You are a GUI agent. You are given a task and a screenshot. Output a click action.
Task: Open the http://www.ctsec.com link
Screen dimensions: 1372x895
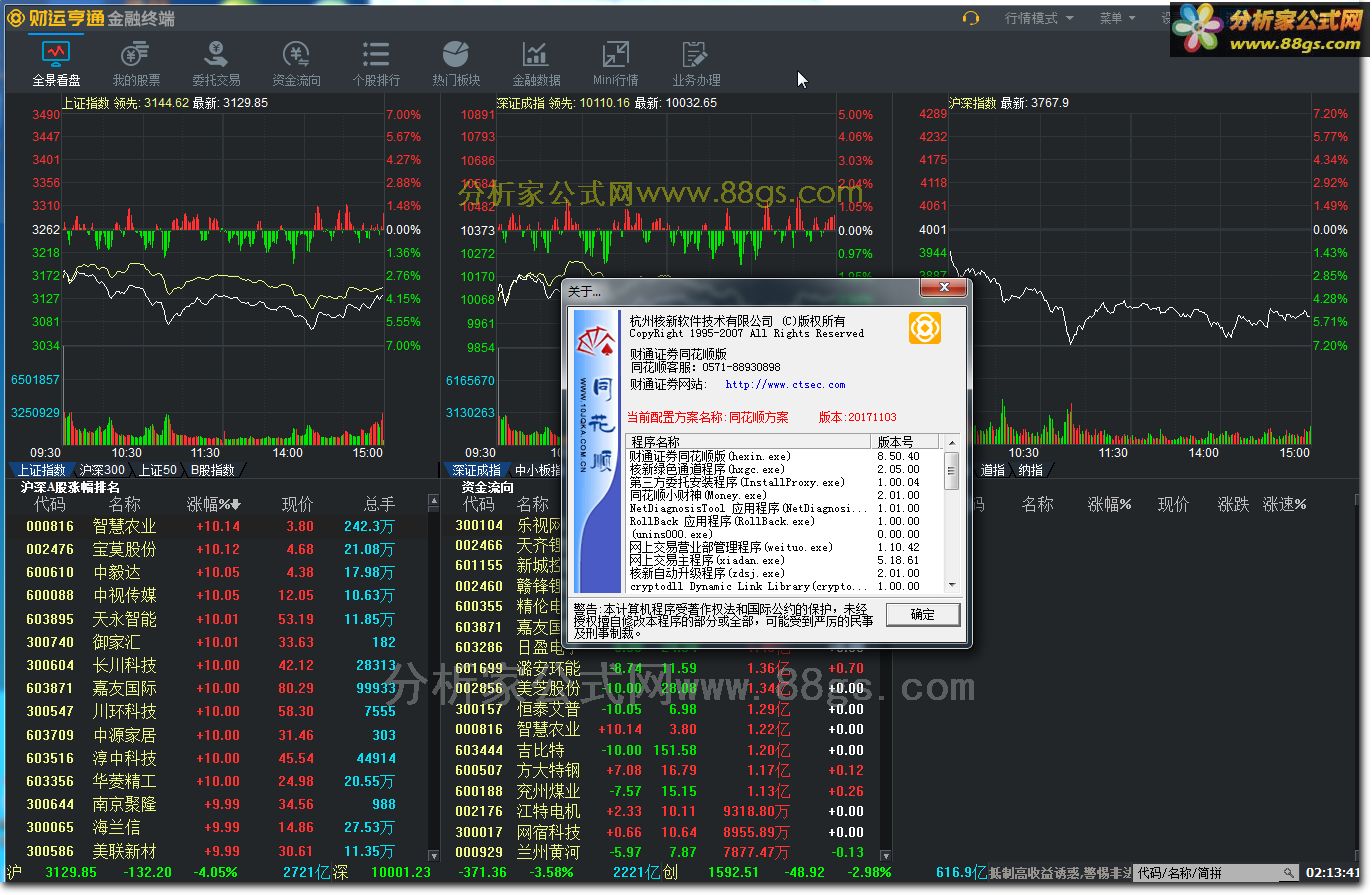point(785,385)
